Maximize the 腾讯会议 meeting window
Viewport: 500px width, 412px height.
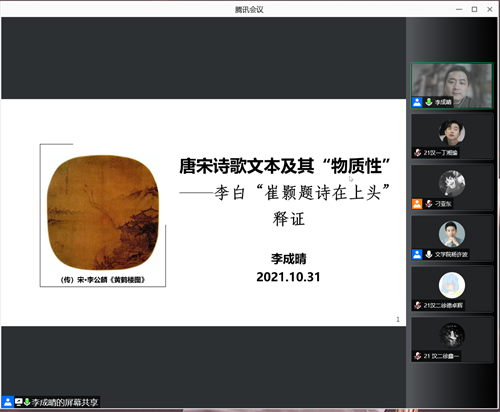(x=474, y=9)
